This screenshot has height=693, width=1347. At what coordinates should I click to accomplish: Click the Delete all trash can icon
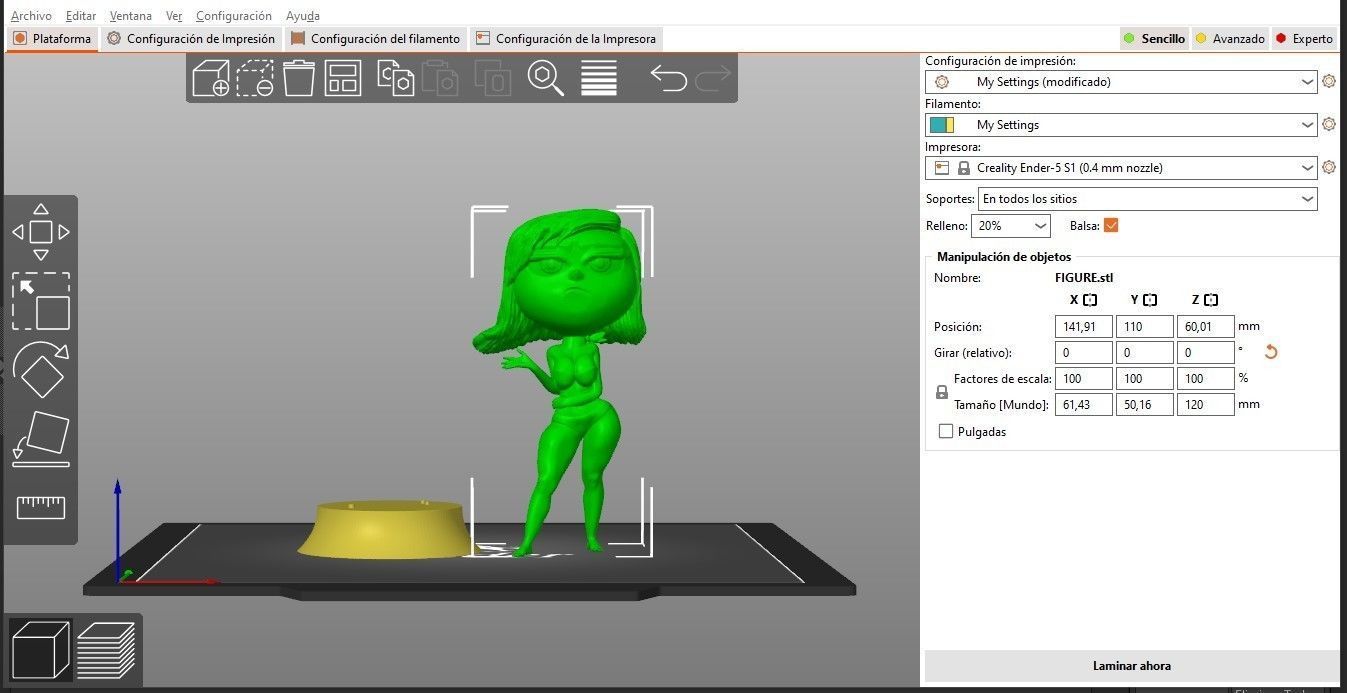299,78
